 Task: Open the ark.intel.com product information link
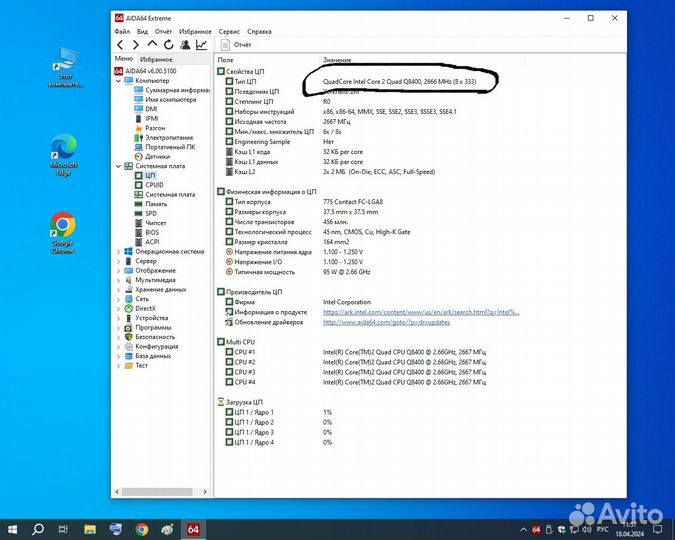[420, 312]
